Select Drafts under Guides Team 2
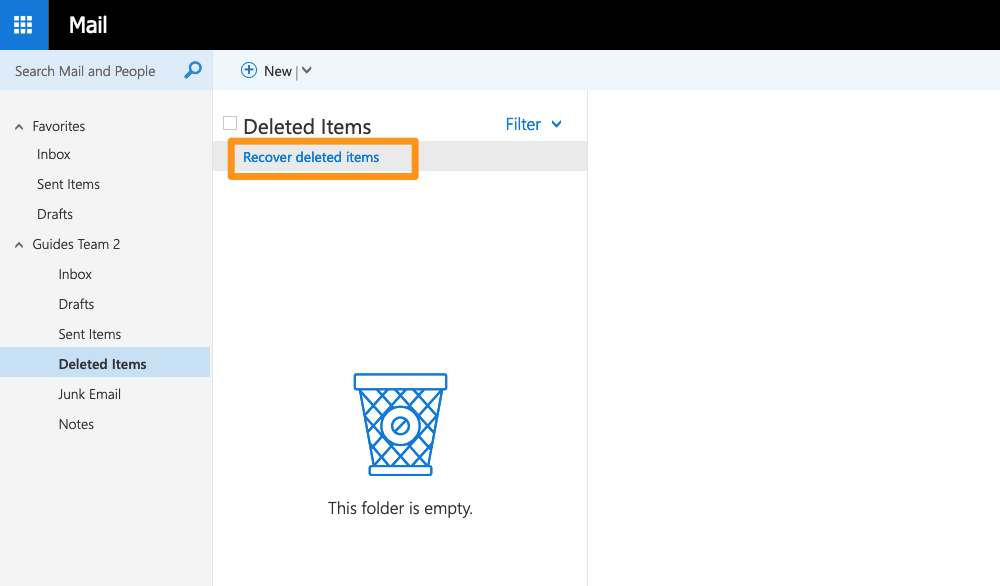Viewport: 1000px width, 586px height. click(x=76, y=305)
